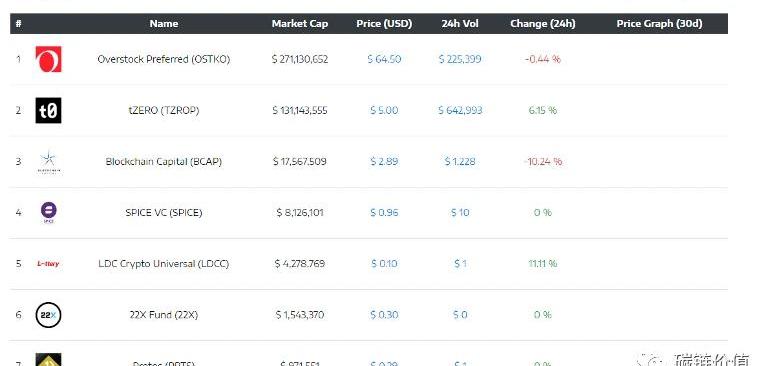
Task: Open the LDC Crypto Universal logo
Action: tap(48, 264)
